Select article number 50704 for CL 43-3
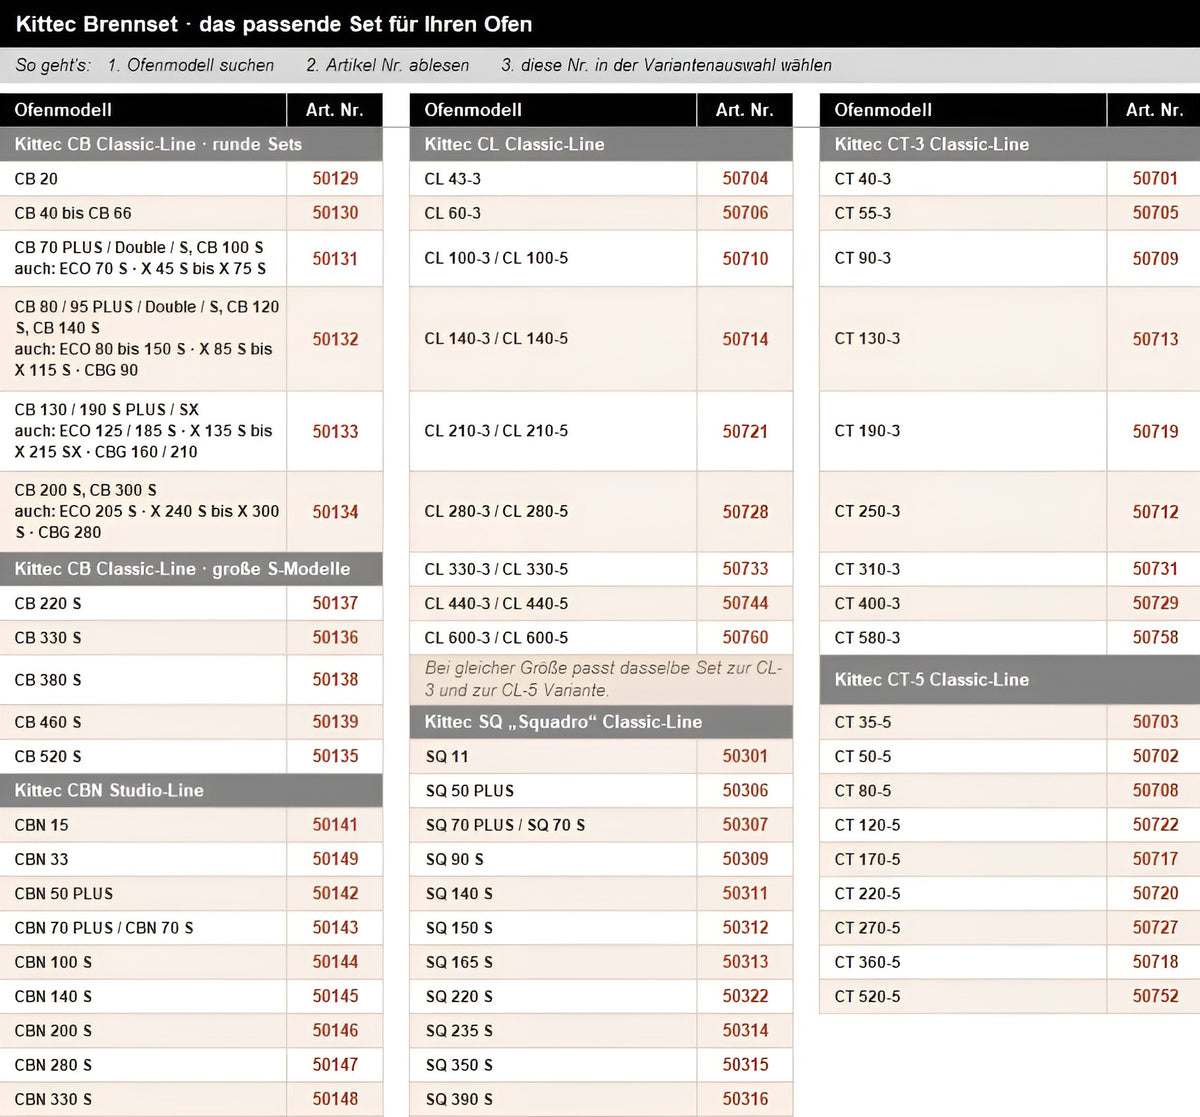The image size is (1200, 1117). point(745,178)
